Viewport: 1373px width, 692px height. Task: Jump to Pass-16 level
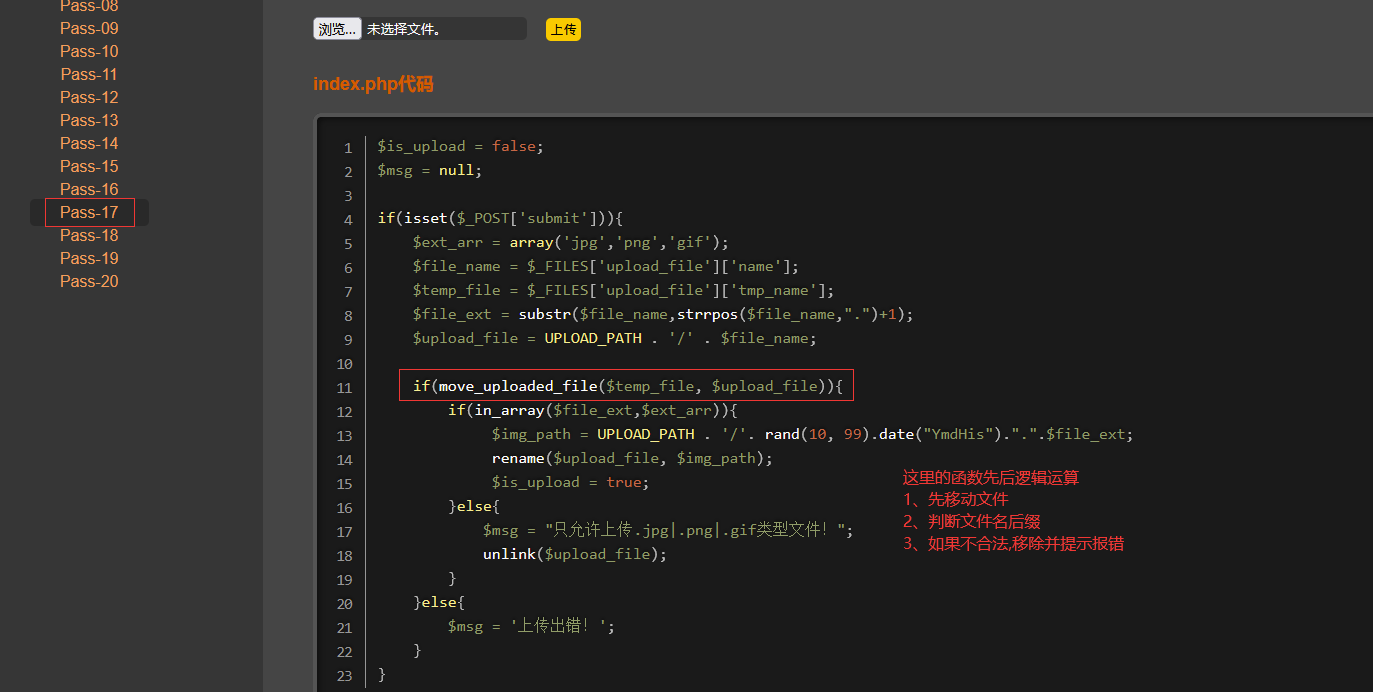tap(89, 189)
